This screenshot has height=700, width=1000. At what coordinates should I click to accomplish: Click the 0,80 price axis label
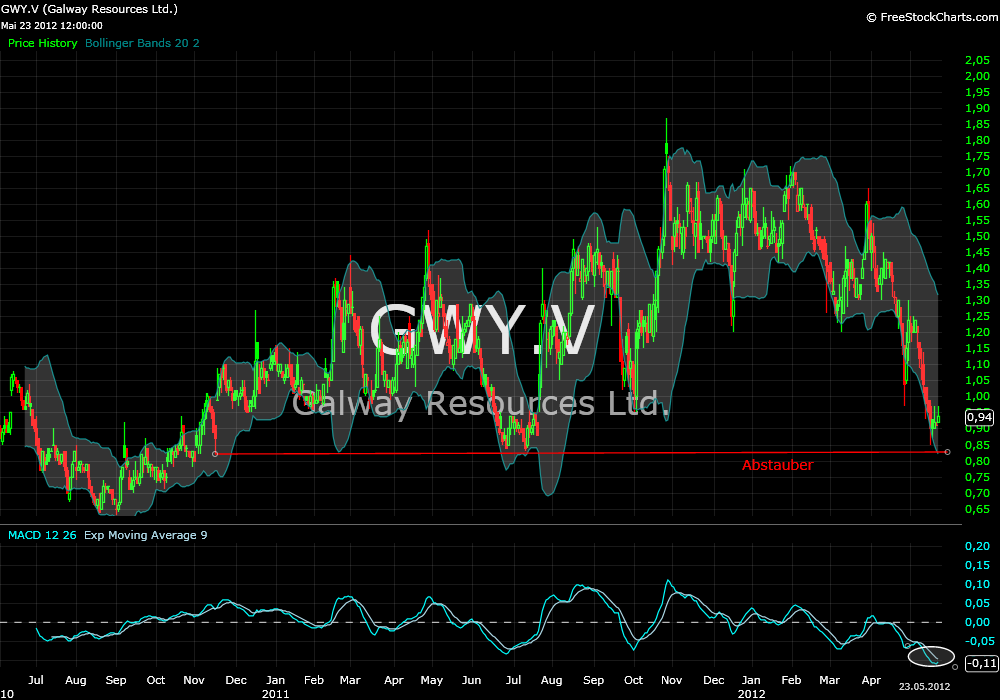coord(978,461)
